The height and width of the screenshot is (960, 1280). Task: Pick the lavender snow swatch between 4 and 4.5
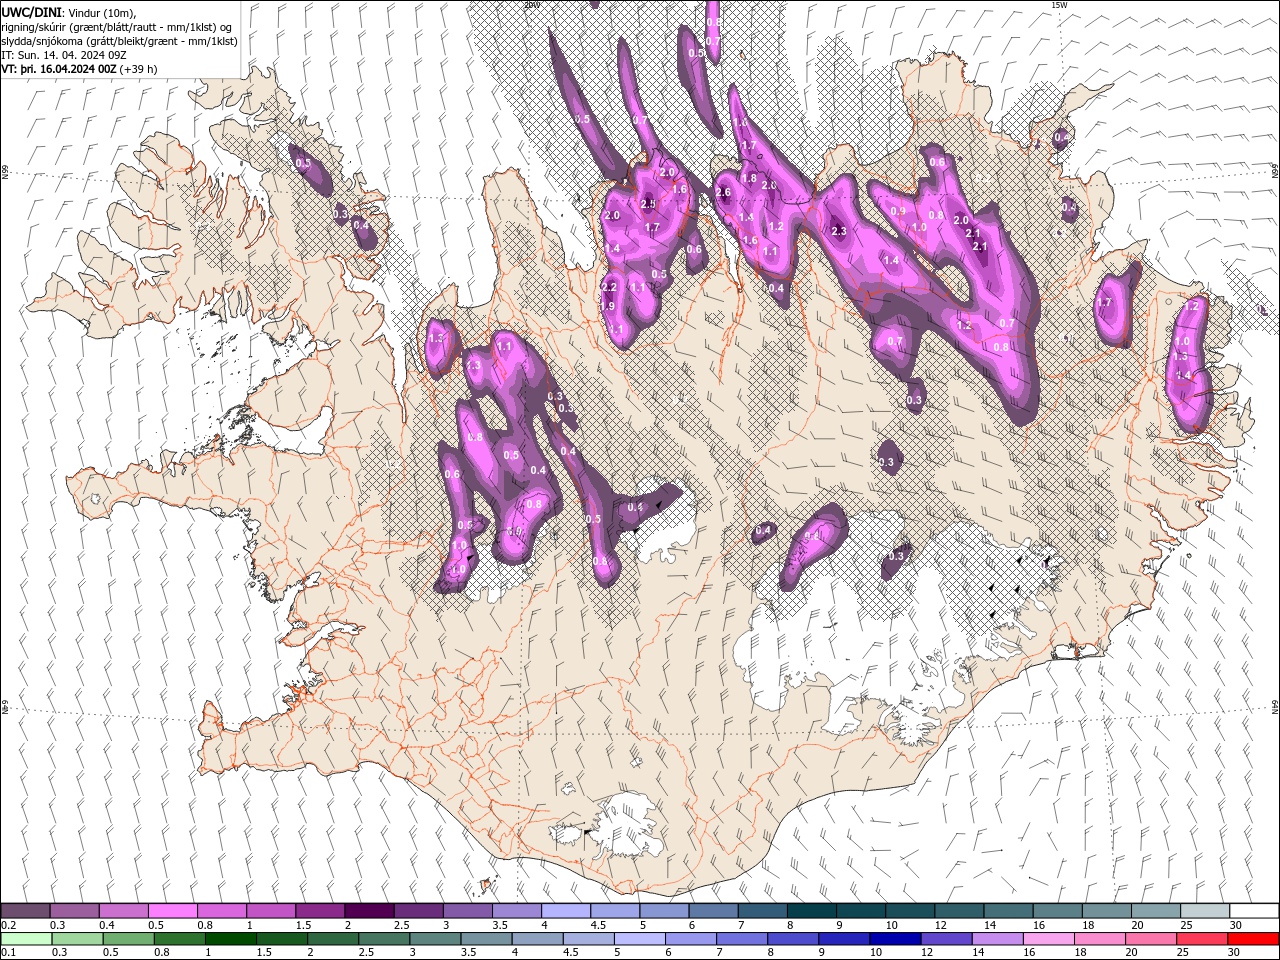565,911
